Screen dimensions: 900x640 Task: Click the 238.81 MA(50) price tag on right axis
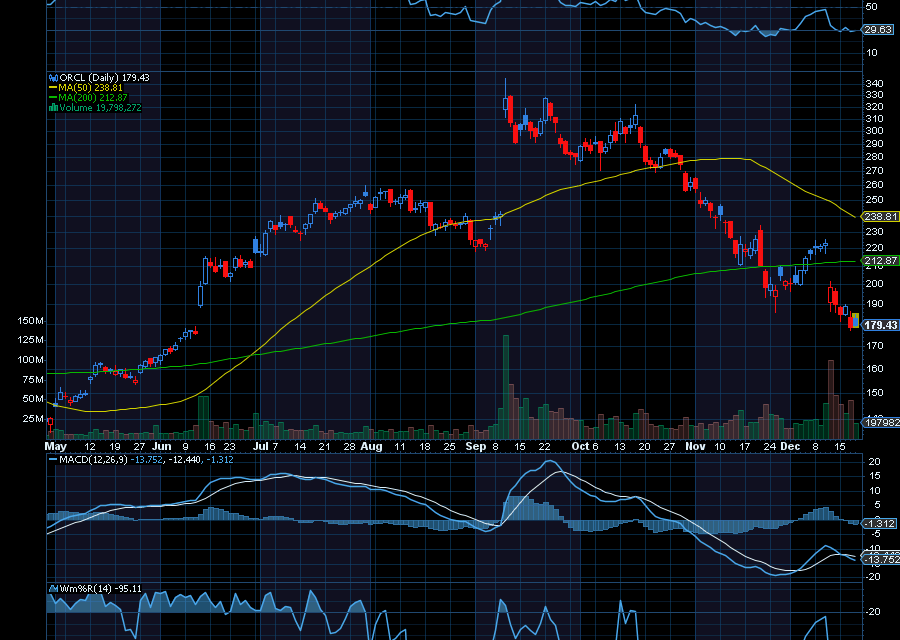878,215
